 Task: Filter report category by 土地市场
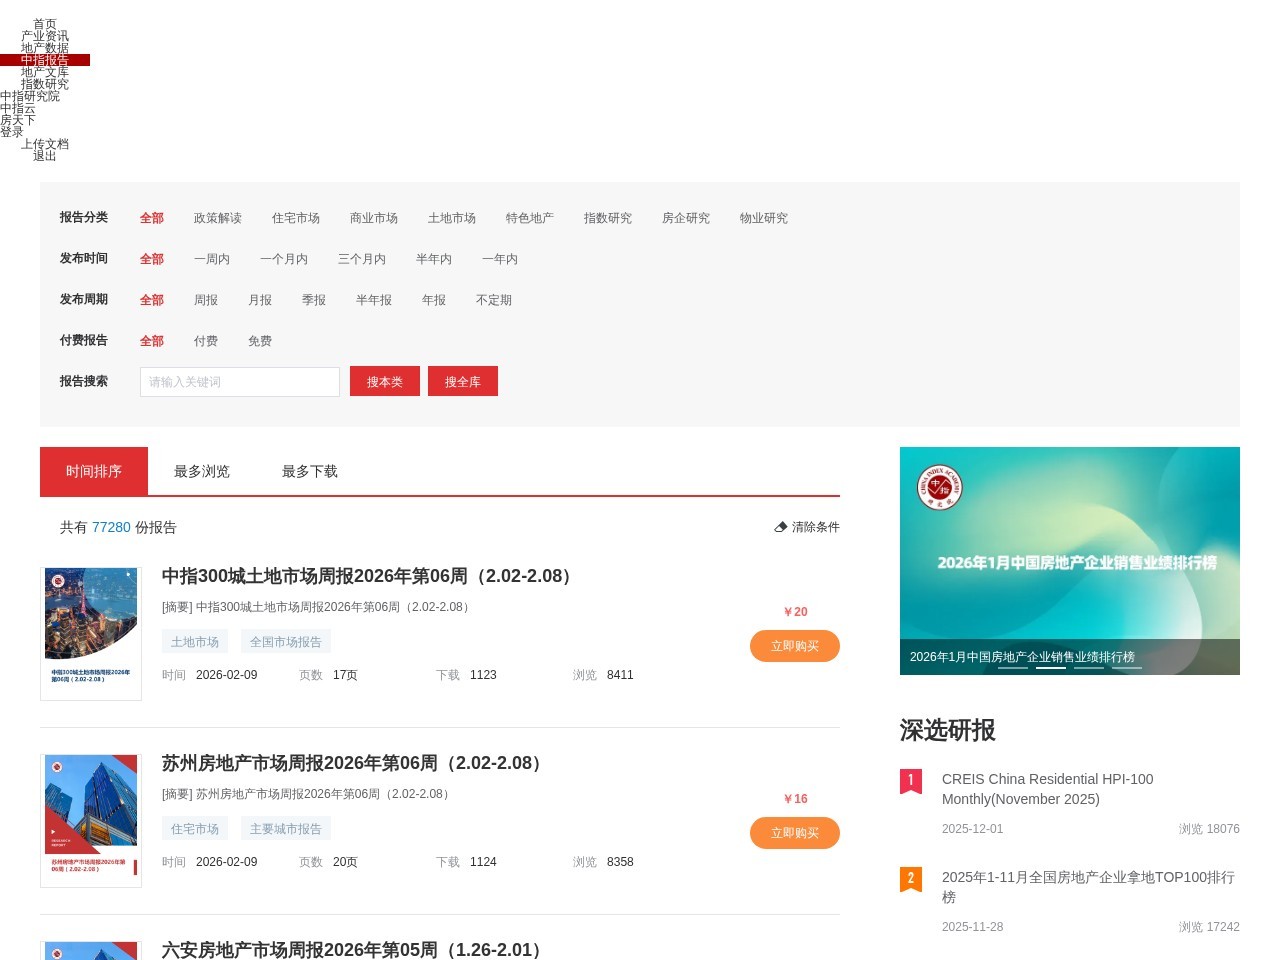pos(452,218)
